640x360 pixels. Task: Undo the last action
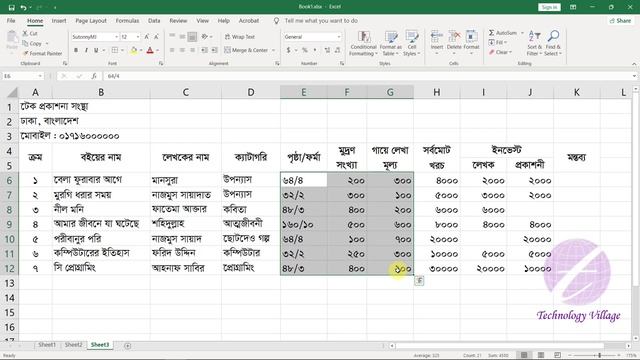pyautogui.click(x=23, y=7)
